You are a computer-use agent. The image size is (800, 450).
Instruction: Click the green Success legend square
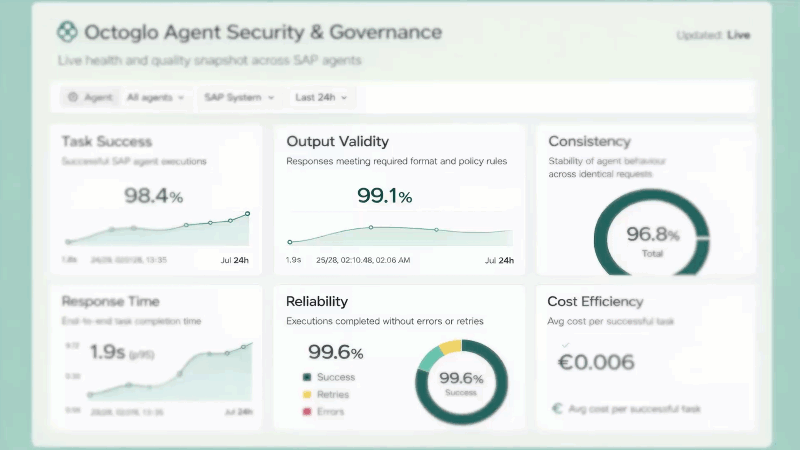[307, 377]
